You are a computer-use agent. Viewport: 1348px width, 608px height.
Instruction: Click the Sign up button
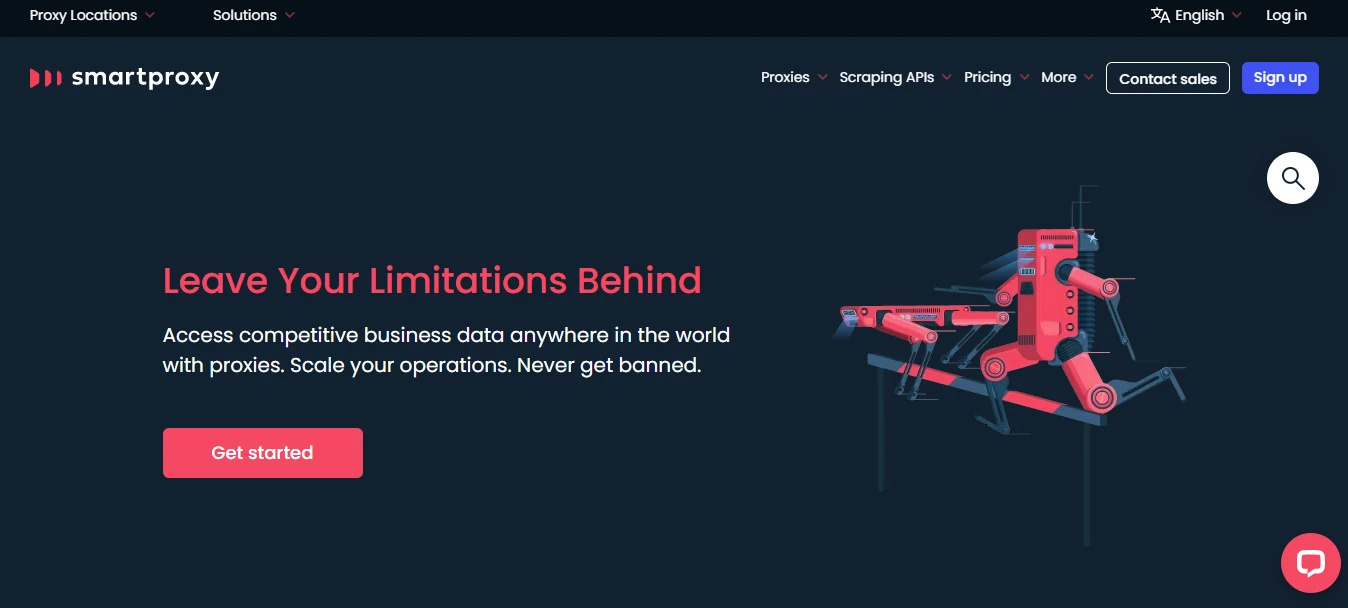coord(1280,78)
